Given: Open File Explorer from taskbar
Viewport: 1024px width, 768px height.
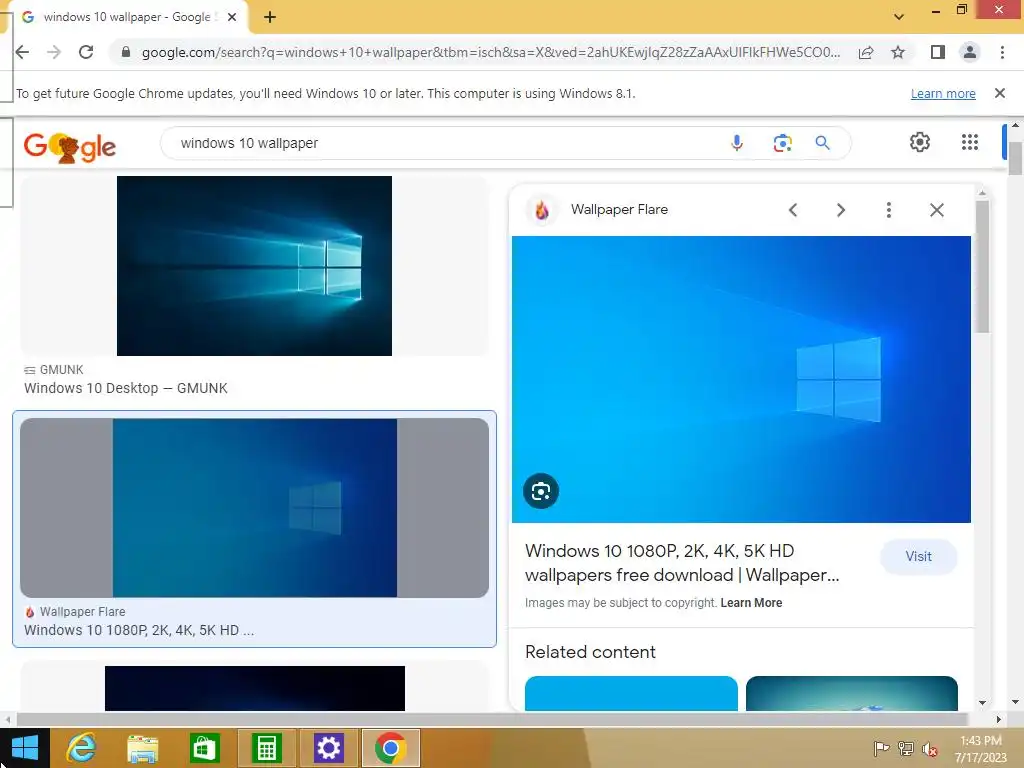Looking at the screenshot, I should 142,748.
